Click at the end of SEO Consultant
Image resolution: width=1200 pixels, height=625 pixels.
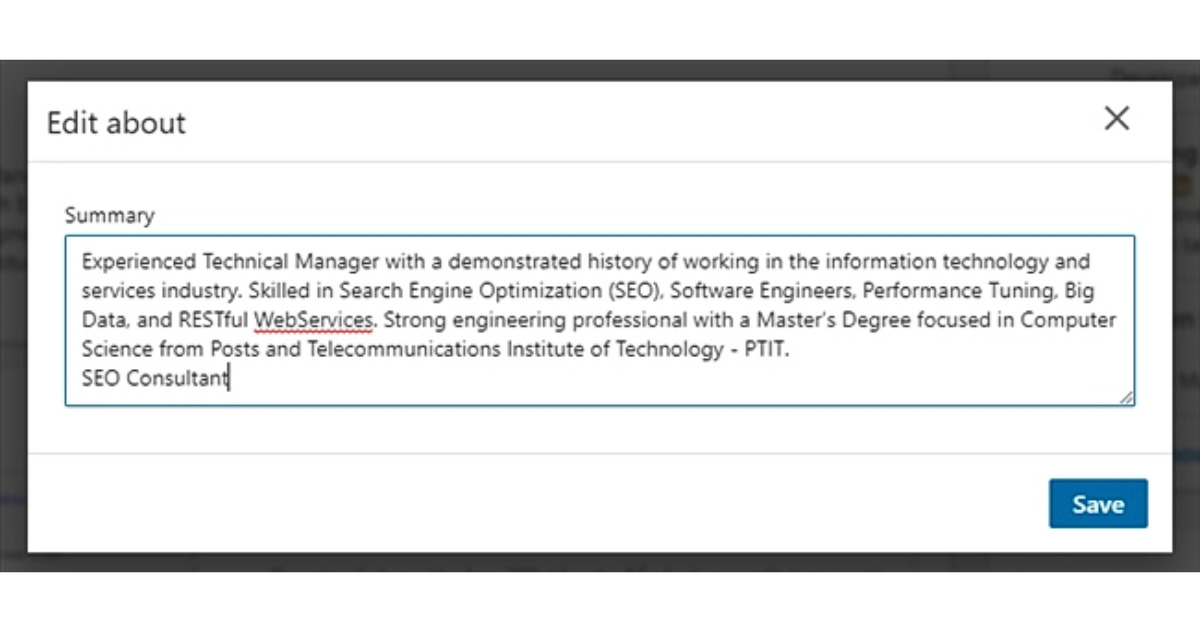(x=229, y=379)
